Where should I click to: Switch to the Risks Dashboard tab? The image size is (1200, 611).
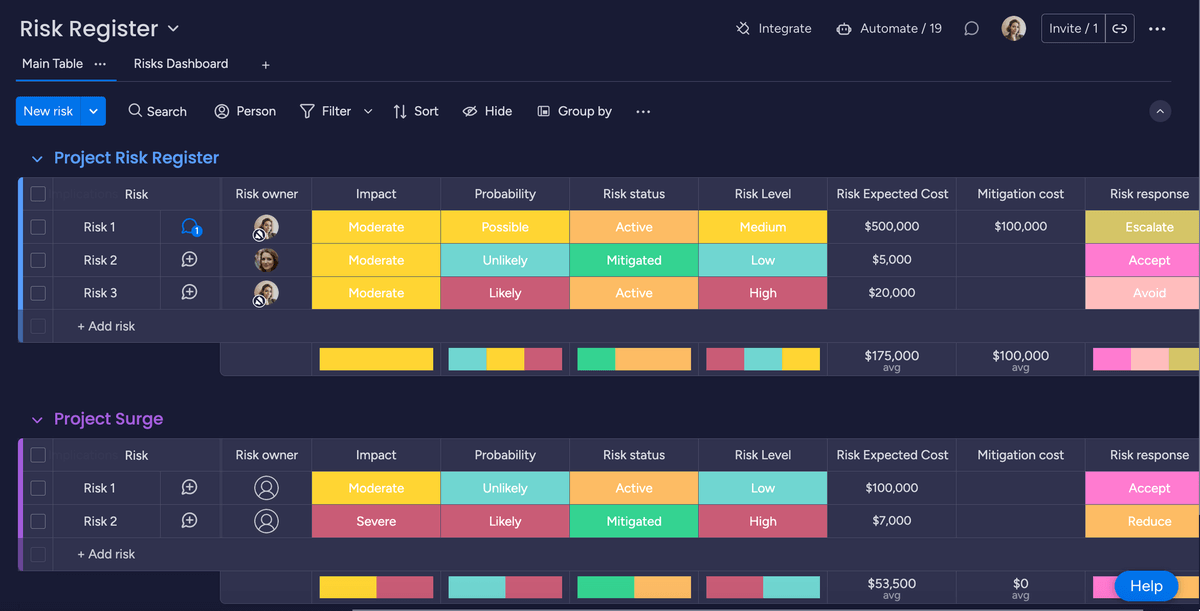[x=180, y=63]
